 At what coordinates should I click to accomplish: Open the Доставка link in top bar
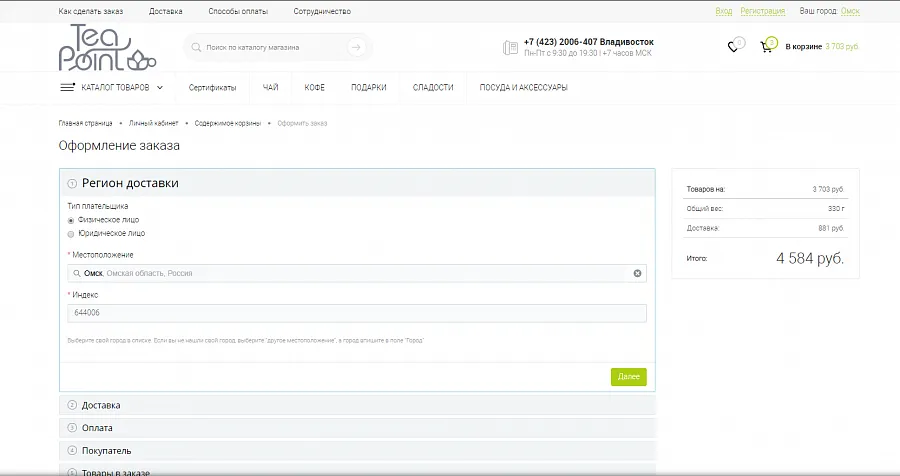[x=165, y=11]
